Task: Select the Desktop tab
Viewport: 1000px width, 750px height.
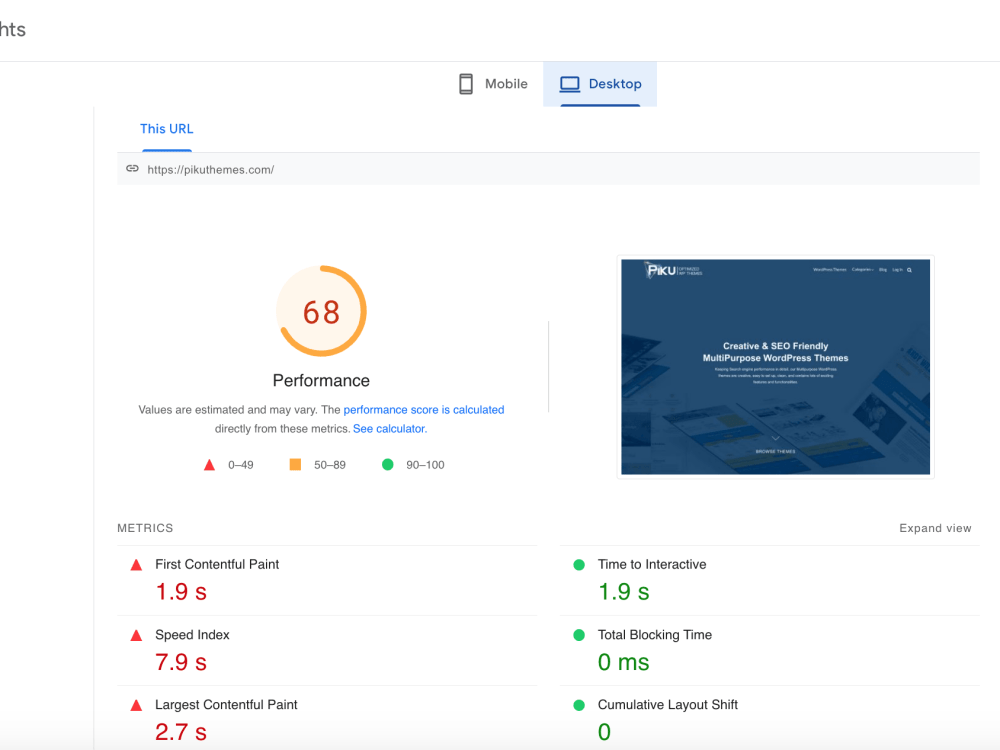Action: pyautogui.click(x=600, y=84)
